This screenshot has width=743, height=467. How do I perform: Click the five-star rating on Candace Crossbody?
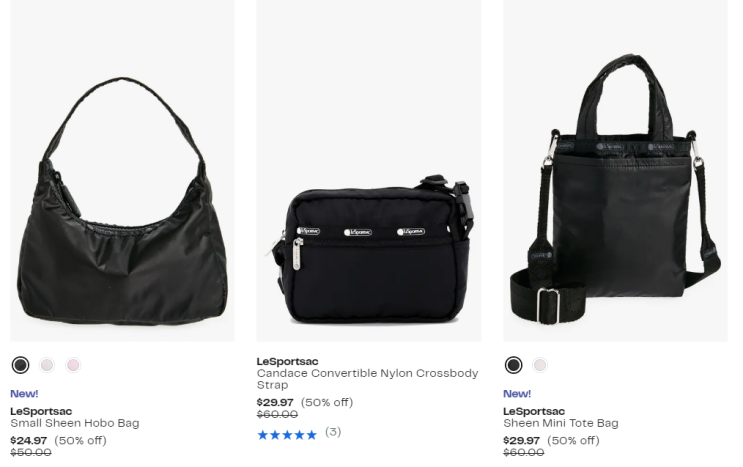point(287,435)
